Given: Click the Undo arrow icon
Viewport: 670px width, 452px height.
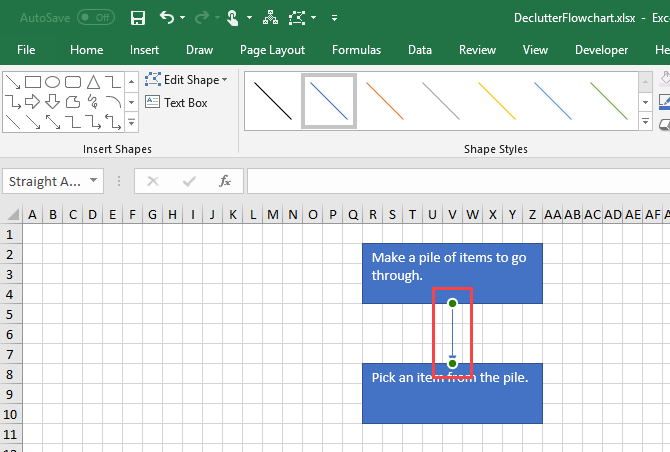Looking at the screenshot, I should (166, 17).
